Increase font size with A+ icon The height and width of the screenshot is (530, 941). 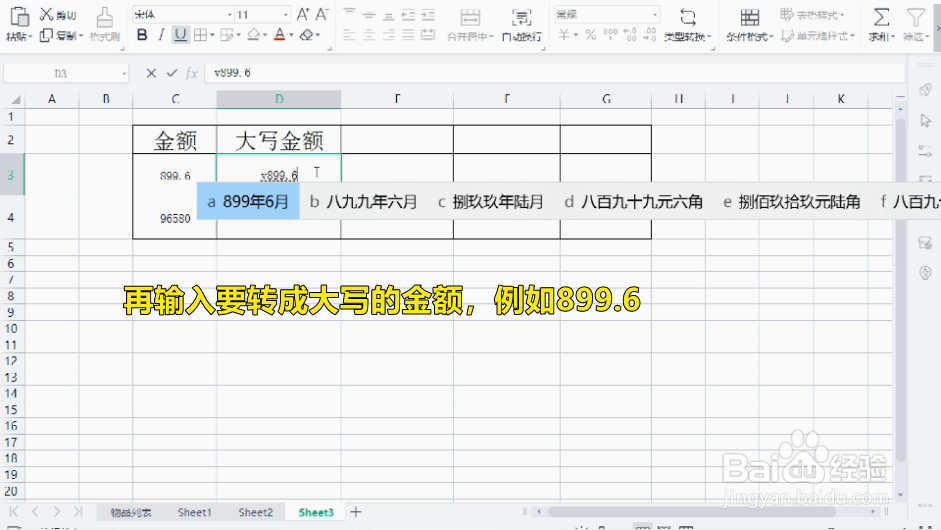coord(303,14)
